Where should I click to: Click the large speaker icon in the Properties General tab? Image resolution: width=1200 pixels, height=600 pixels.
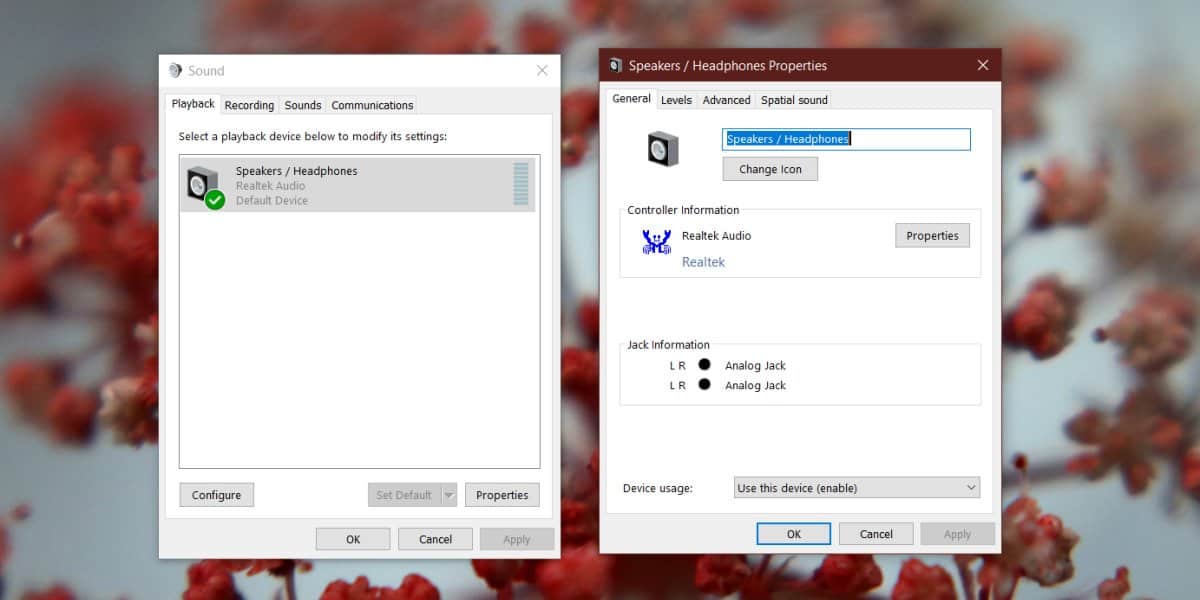click(x=663, y=149)
